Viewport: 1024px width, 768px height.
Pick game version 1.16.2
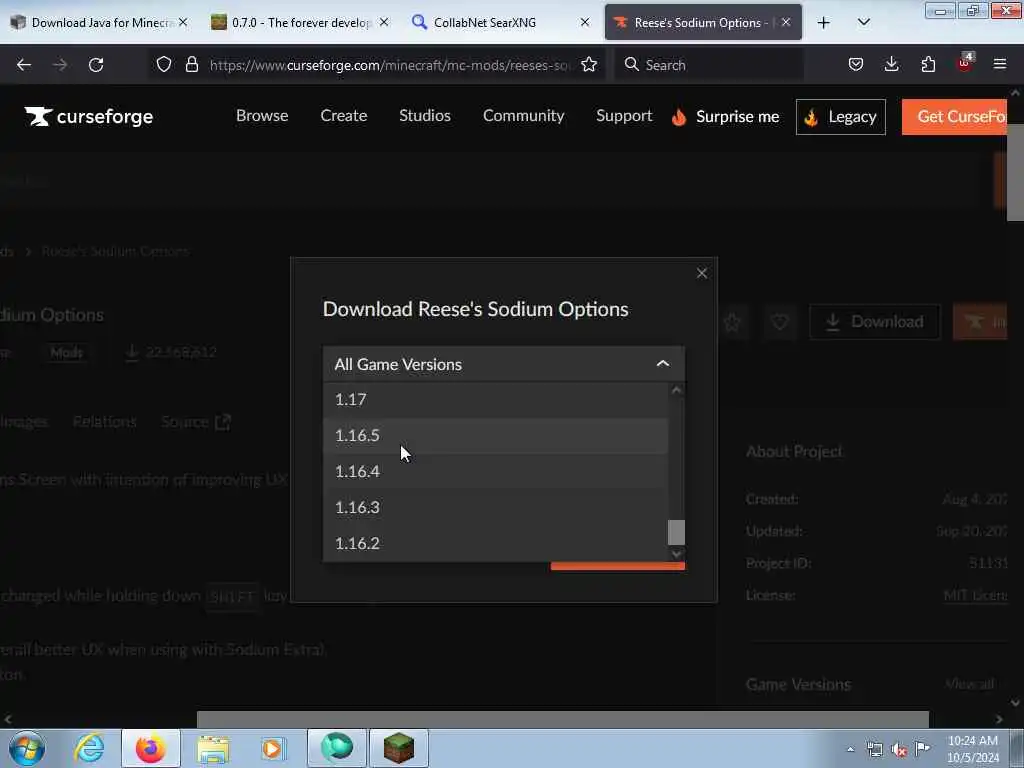point(496,543)
